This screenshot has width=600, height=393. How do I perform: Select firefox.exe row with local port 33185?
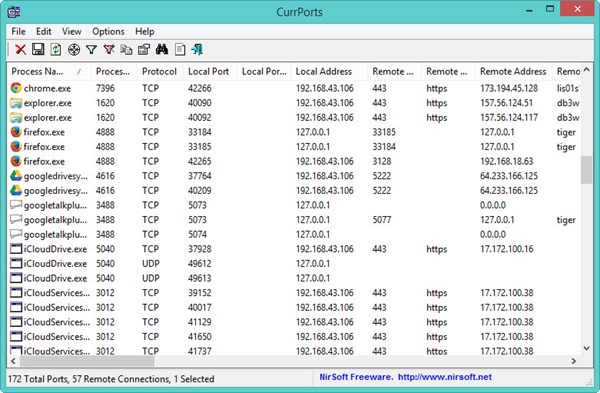point(294,147)
